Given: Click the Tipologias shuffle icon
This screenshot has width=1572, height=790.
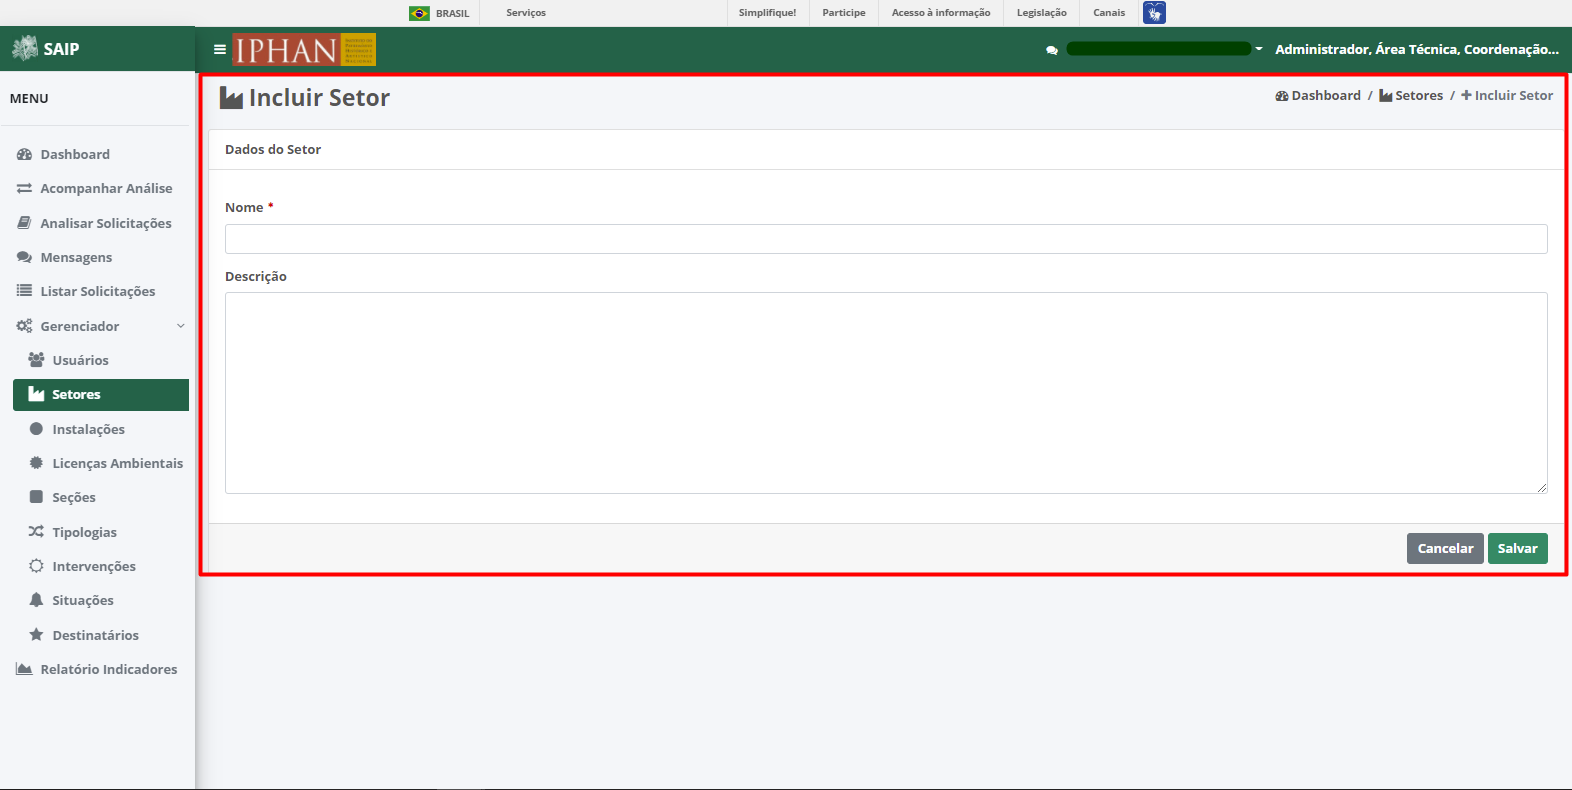Looking at the screenshot, I should (x=36, y=532).
